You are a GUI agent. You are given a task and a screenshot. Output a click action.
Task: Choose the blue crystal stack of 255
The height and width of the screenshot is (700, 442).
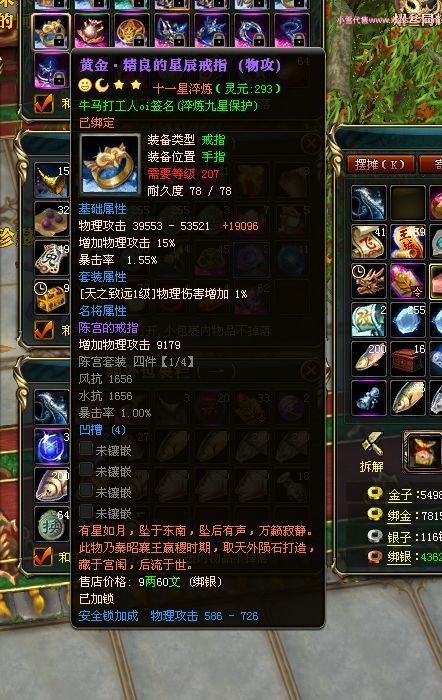(408, 320)
